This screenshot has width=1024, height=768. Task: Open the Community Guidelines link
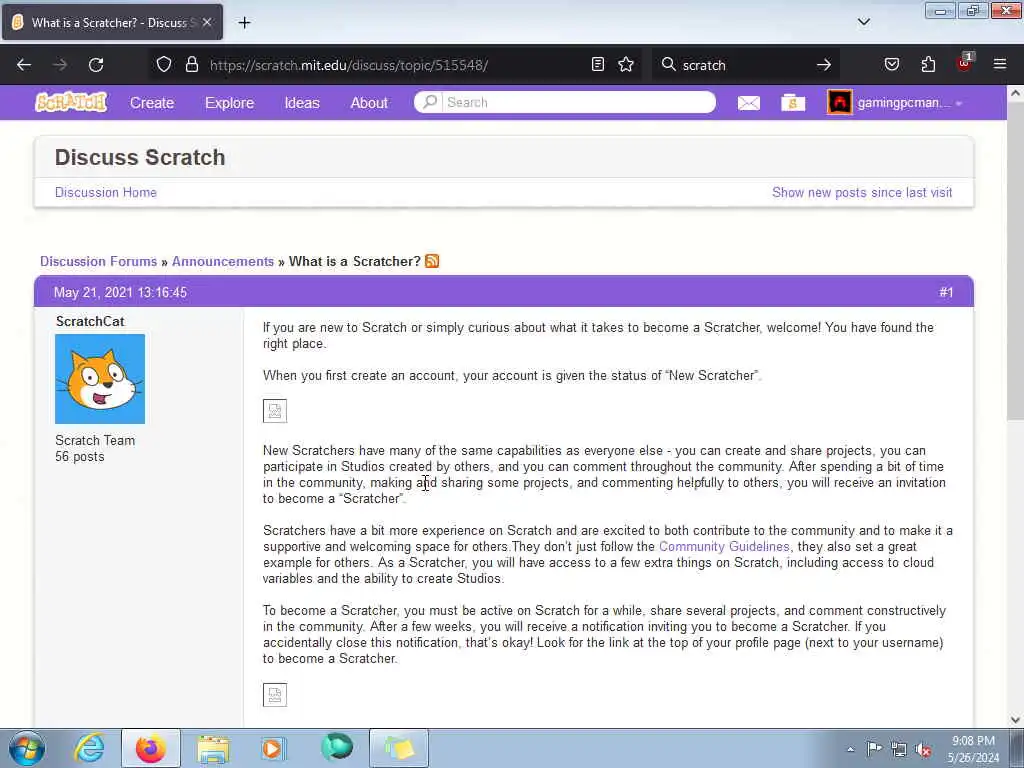tap(724, 547)
